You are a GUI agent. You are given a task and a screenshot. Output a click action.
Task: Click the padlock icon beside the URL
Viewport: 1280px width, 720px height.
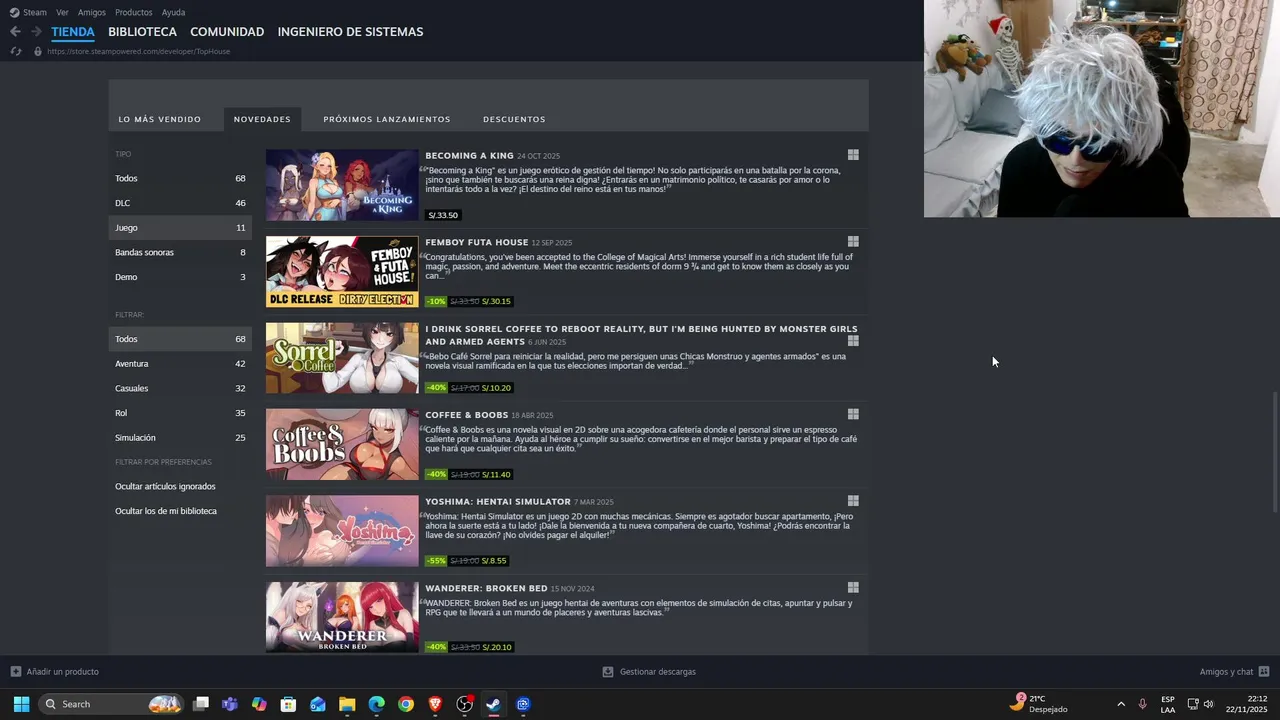(38, 51)
